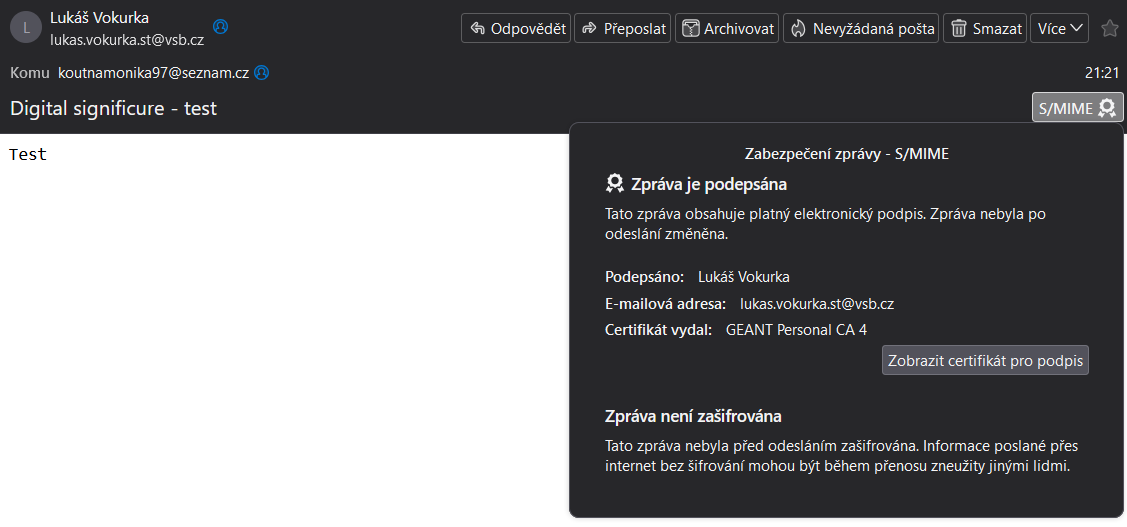Mark message as Nevyžádaná pošta
This screenshot has height=527, width=1127.
[x=861, y=29]
